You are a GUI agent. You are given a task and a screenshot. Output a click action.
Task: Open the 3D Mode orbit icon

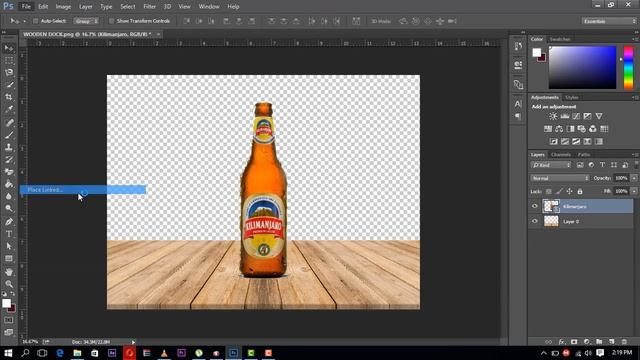(x=403, y=21)
